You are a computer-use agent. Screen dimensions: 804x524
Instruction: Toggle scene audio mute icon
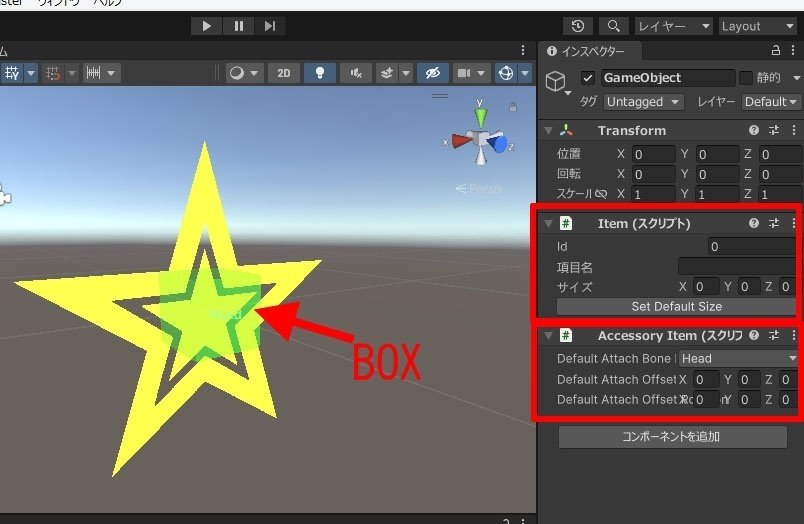pyautogui.click(x=355, y=73)
